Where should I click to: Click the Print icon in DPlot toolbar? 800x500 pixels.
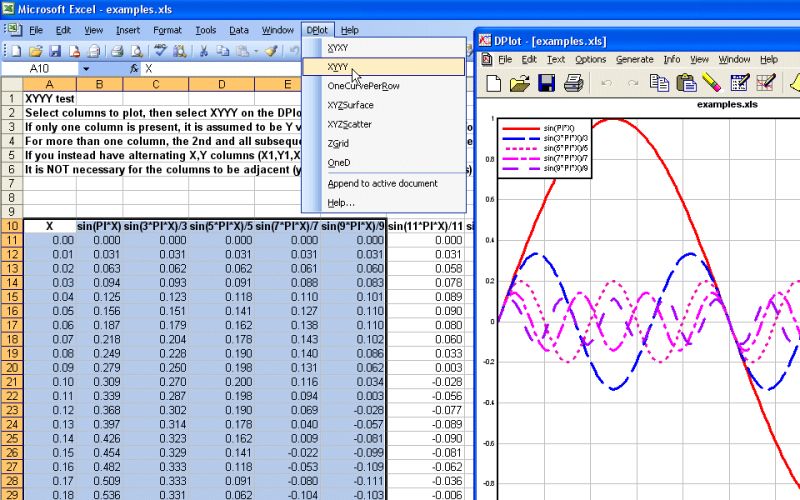[x=573, y=83]
